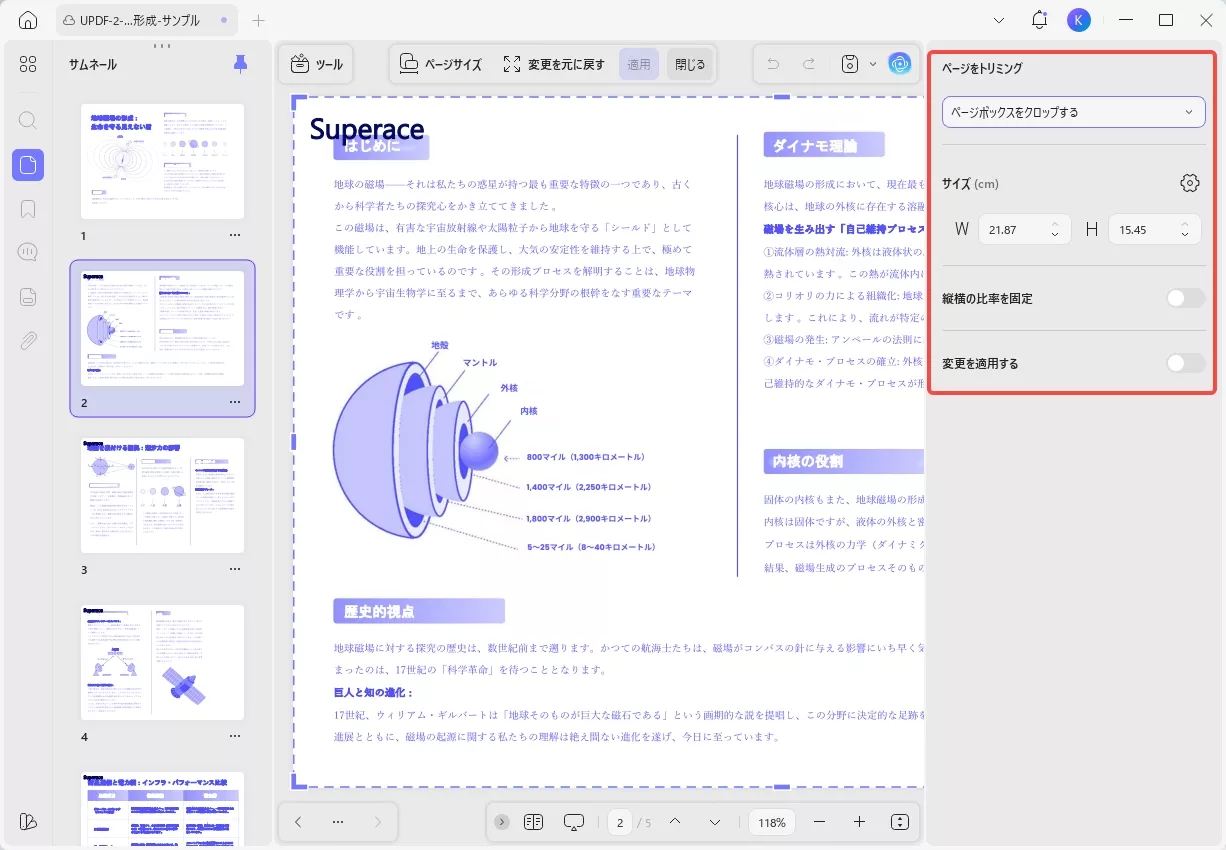The height and width of the screenshot is (850, 1226).
Task: Open the search sidebar icon
Action: point(28,120)
